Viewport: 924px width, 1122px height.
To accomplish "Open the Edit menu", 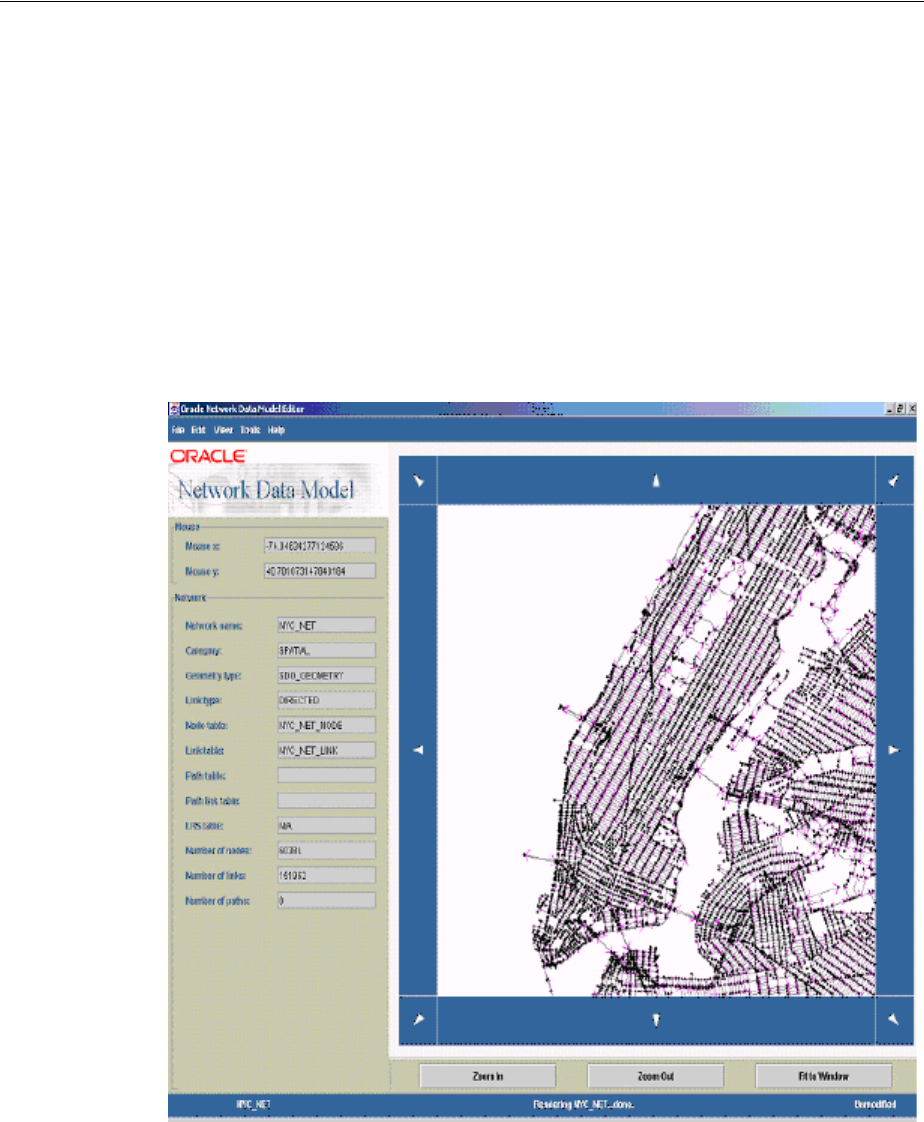I will [x=198, y=430].
